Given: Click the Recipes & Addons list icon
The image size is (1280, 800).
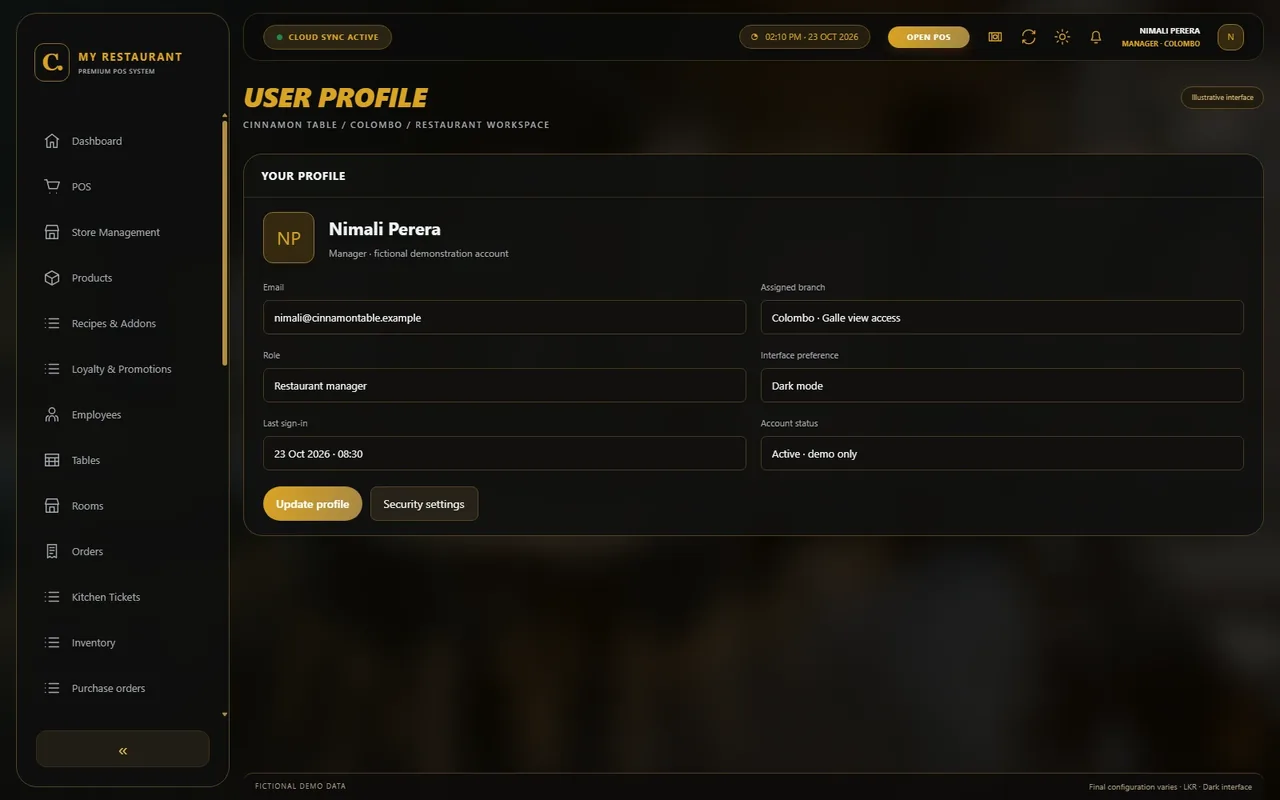Looking at the screenshot, I should click(52, 323).
